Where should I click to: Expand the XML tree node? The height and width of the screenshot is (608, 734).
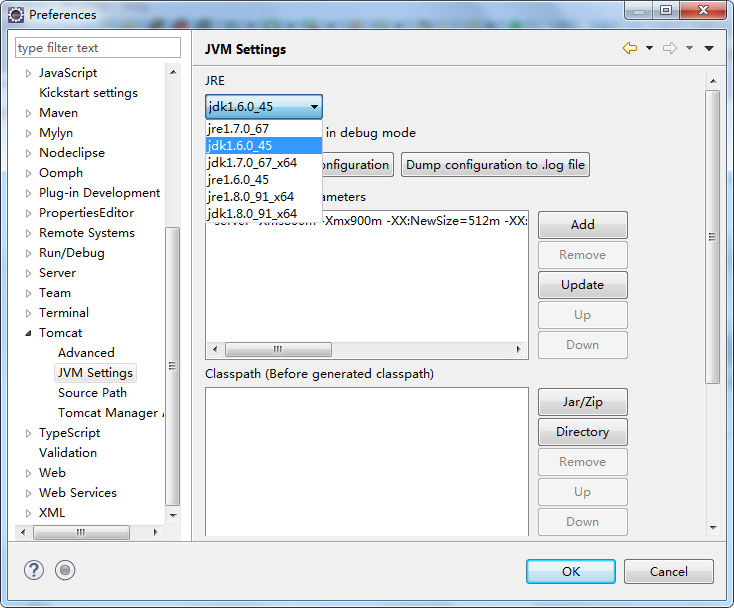pos(29,513)
